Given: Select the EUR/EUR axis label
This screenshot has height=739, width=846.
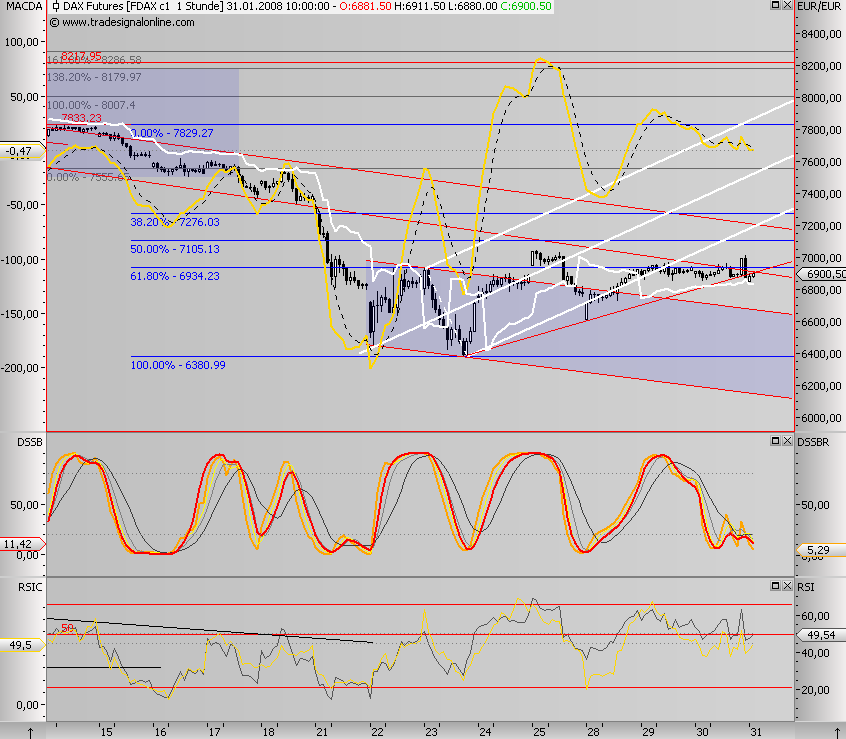Looking at the screenshot, I should click(x=819, y=6).
